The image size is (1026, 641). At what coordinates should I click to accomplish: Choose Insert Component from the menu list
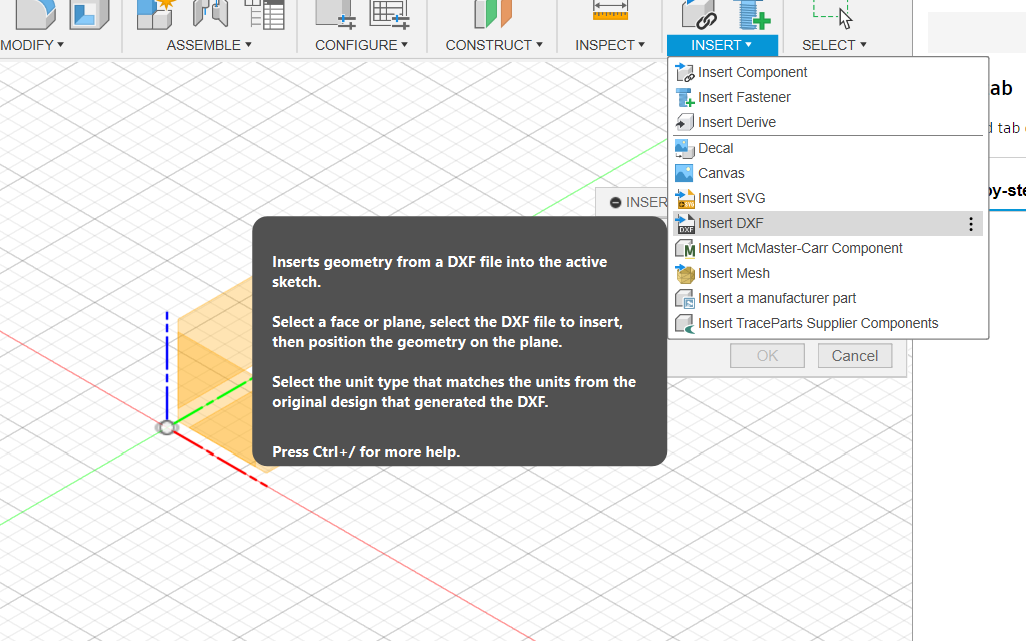click(828, 72)
